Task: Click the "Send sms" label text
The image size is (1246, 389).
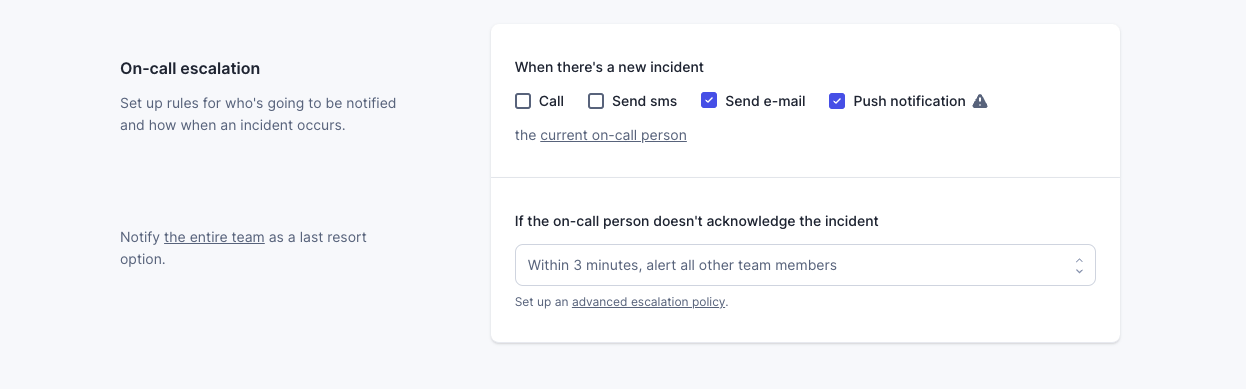Action: pyautogui.click(x=644, y=101)
